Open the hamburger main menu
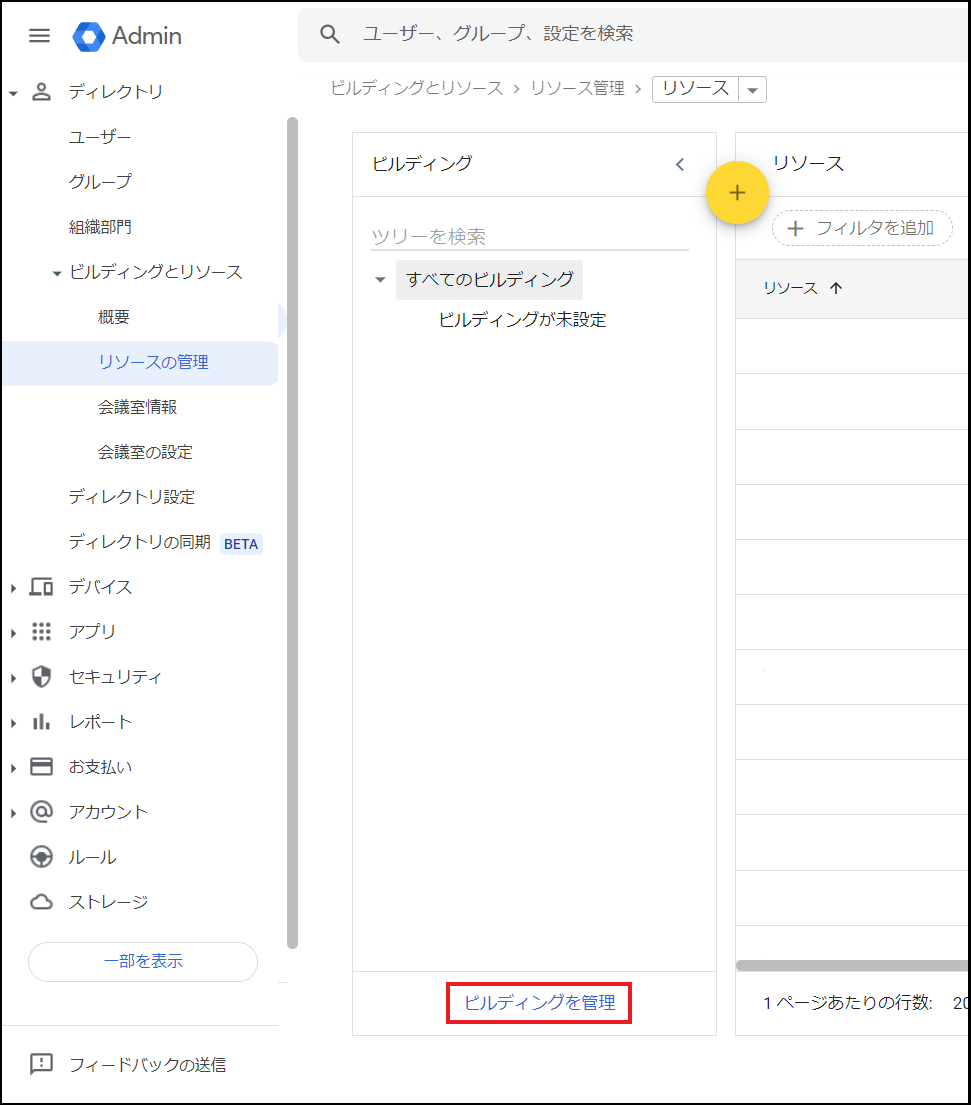Screen dimensions: 971x1105 (x=39, y=36)
